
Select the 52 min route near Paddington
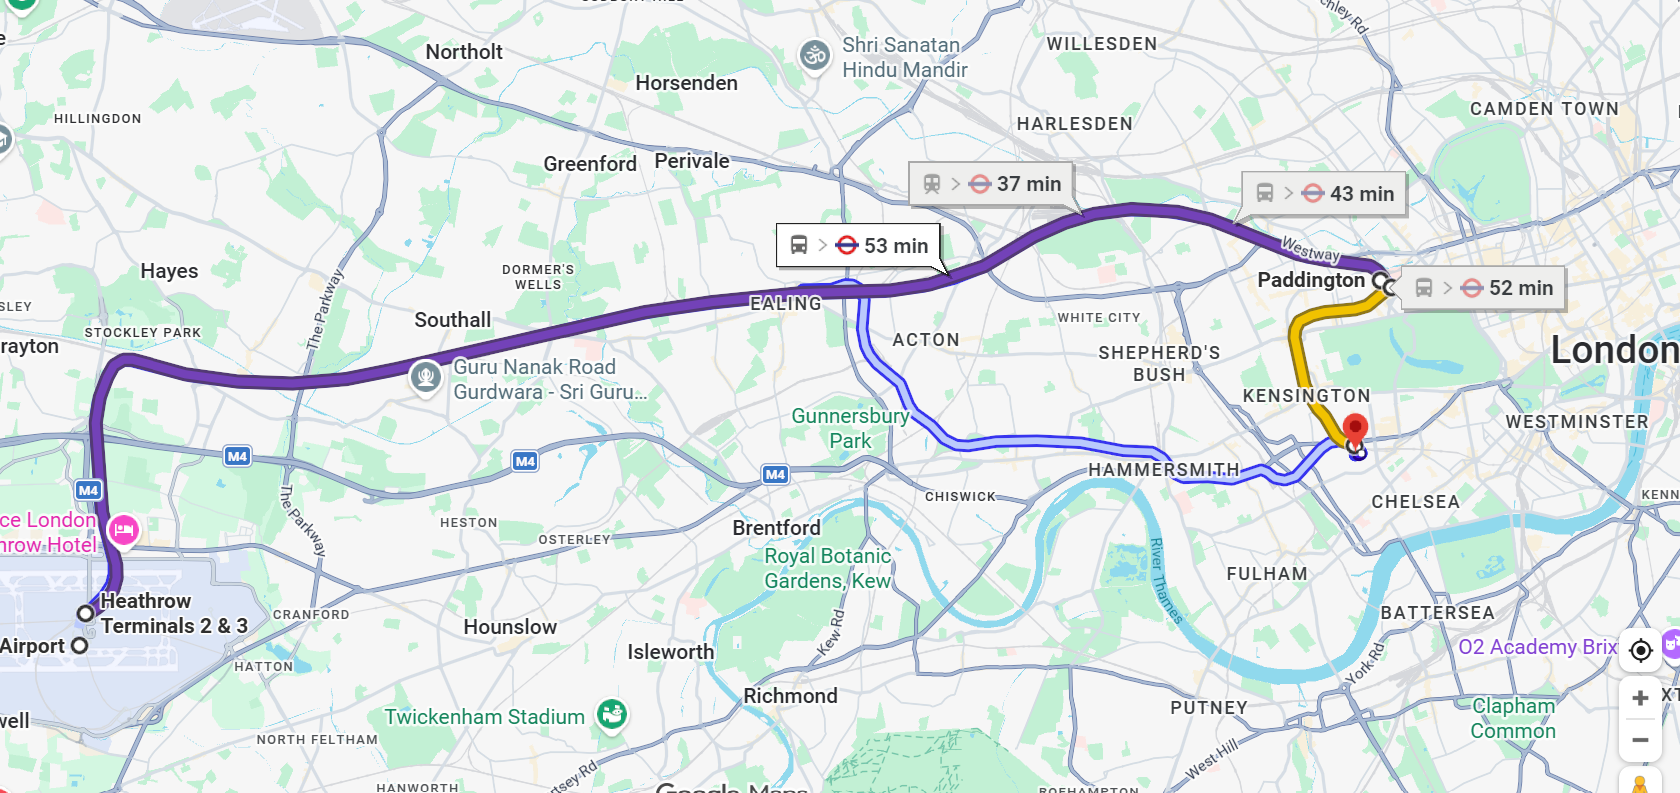(1483, 288)
